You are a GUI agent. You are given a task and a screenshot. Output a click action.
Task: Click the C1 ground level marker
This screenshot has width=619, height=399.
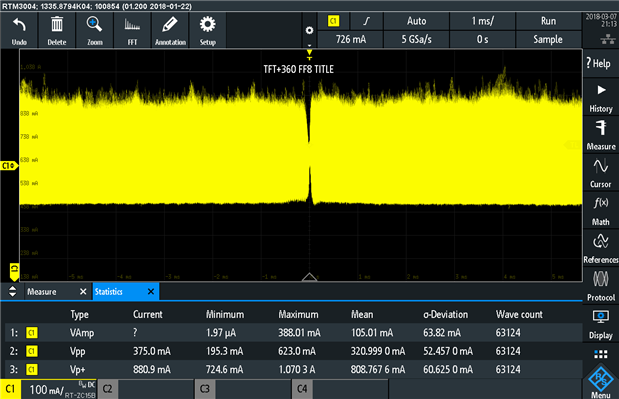(14, 272)
